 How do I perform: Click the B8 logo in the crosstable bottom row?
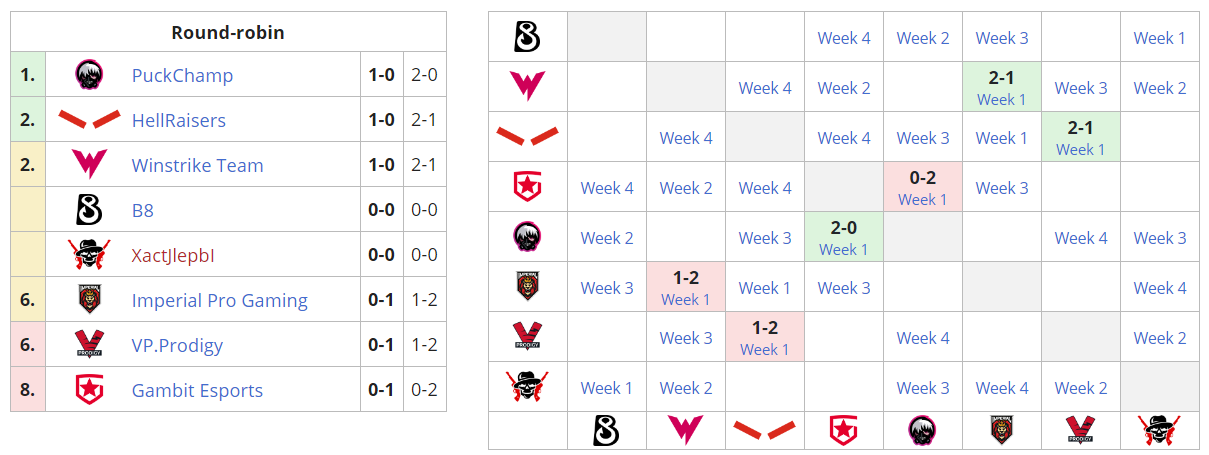pyautogui.click(x=606, y=430)
